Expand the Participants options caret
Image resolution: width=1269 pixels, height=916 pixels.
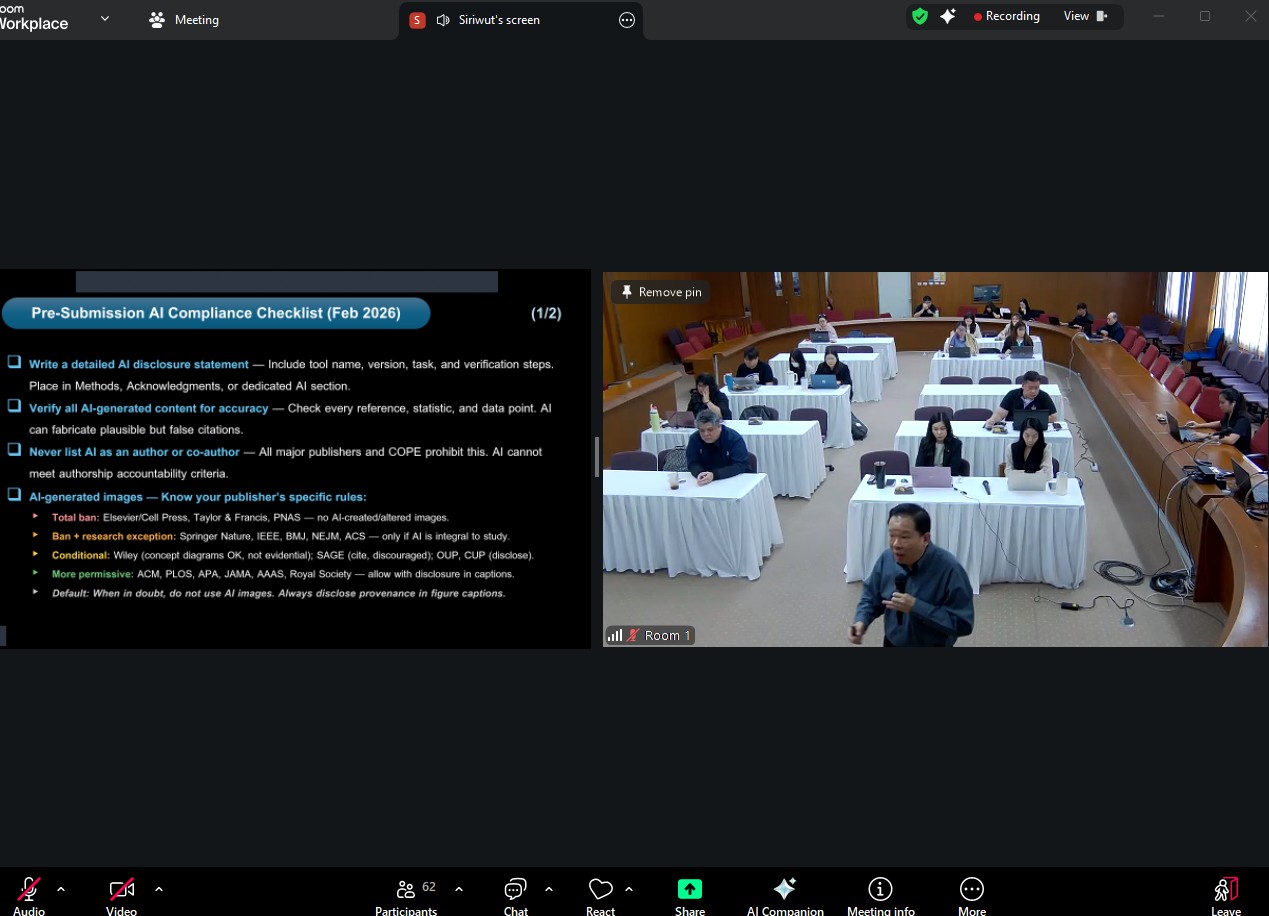(459, 889)
